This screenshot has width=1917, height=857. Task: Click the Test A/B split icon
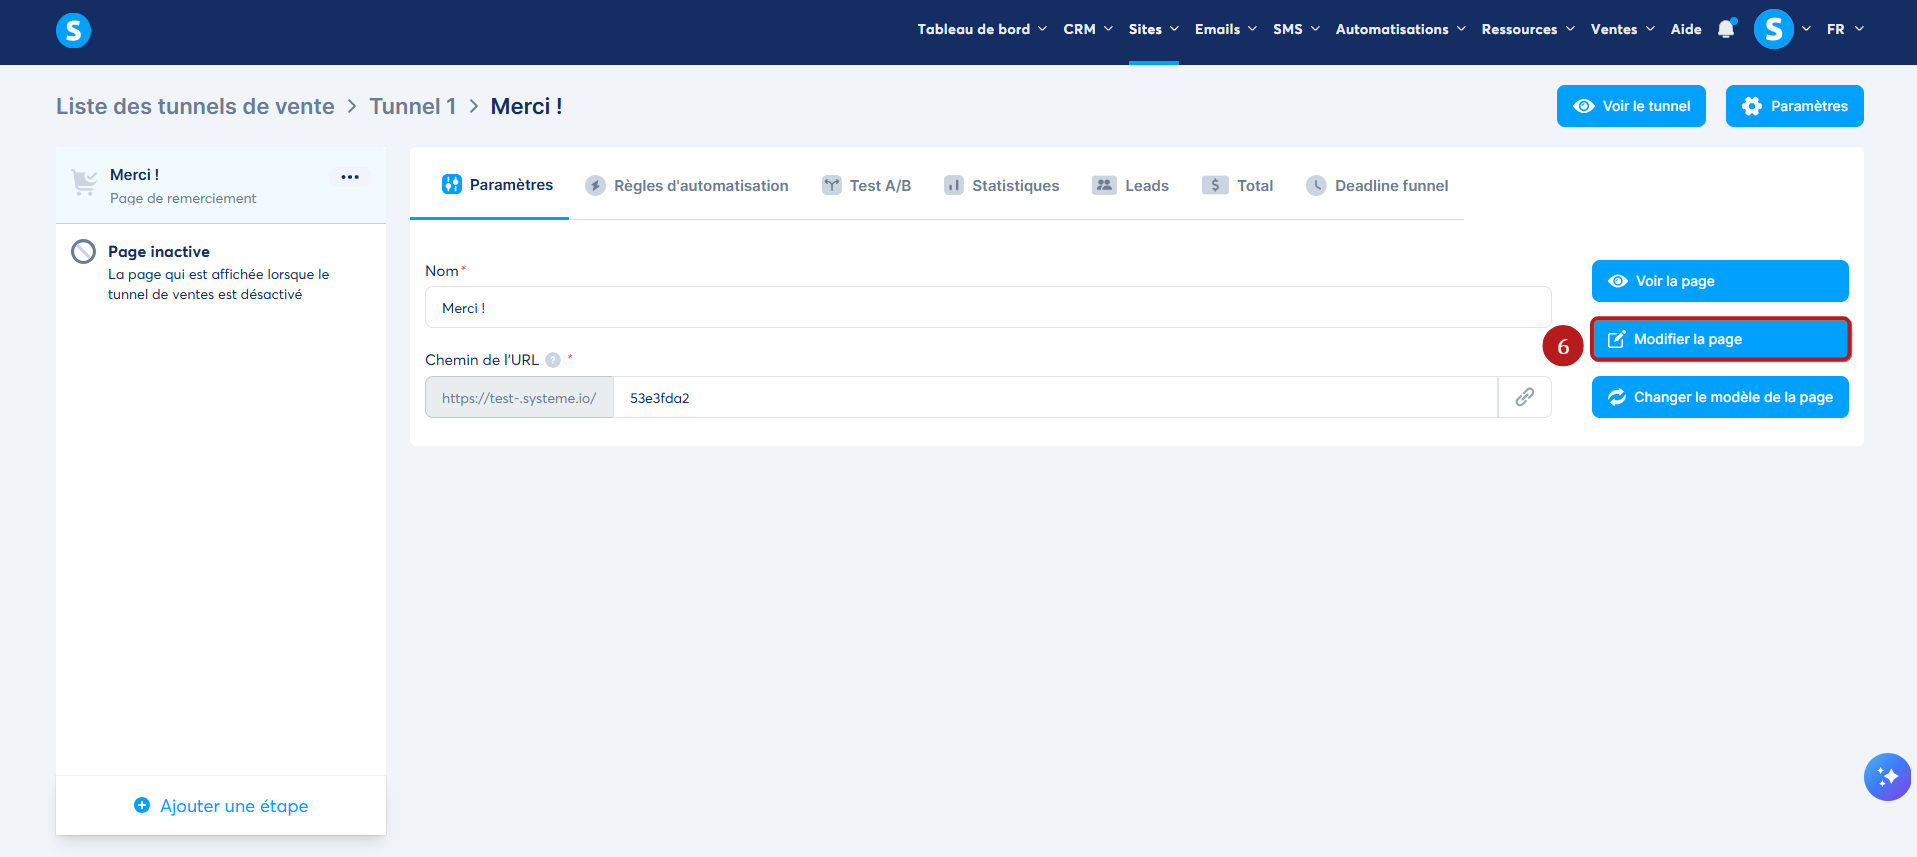pos(832,185)
